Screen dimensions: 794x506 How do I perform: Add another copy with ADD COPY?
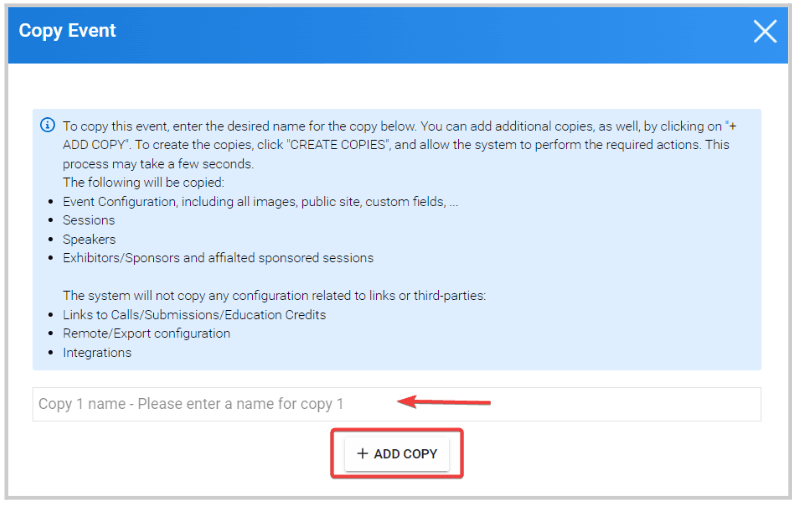(397, 454)
